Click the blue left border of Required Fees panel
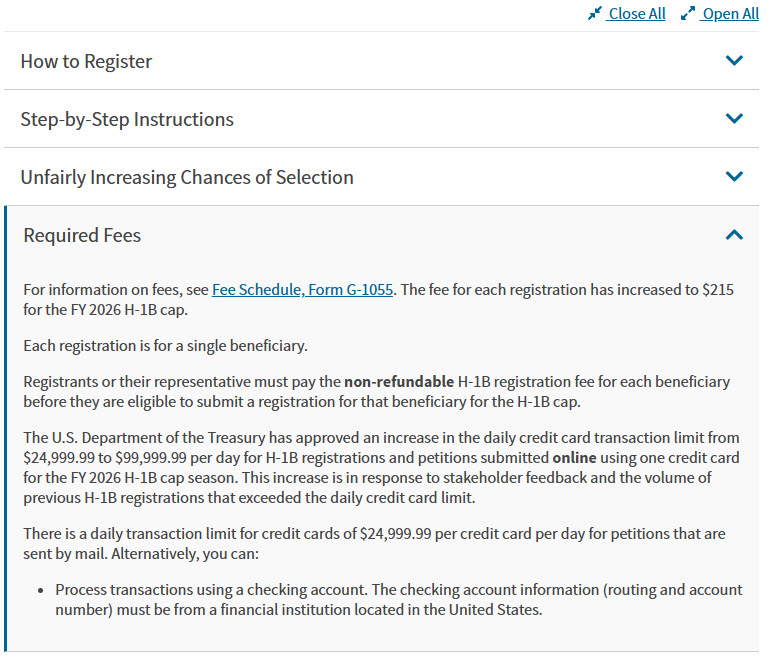Viewport: 772px width, 662px height. tap(5, 429)
